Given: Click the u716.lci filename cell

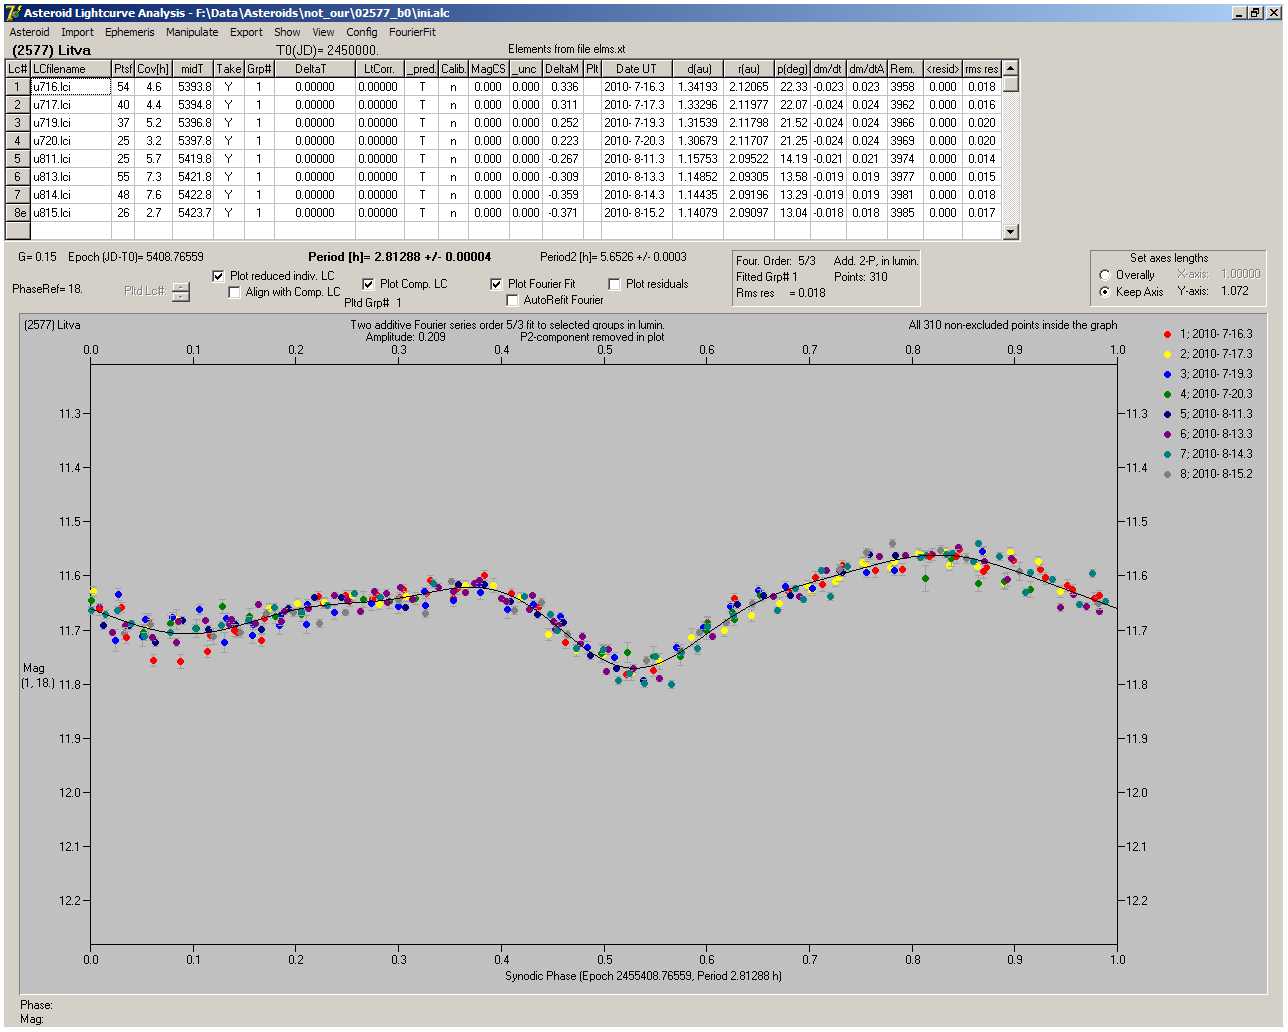Looking at the screenshot, I should [70, 87].
